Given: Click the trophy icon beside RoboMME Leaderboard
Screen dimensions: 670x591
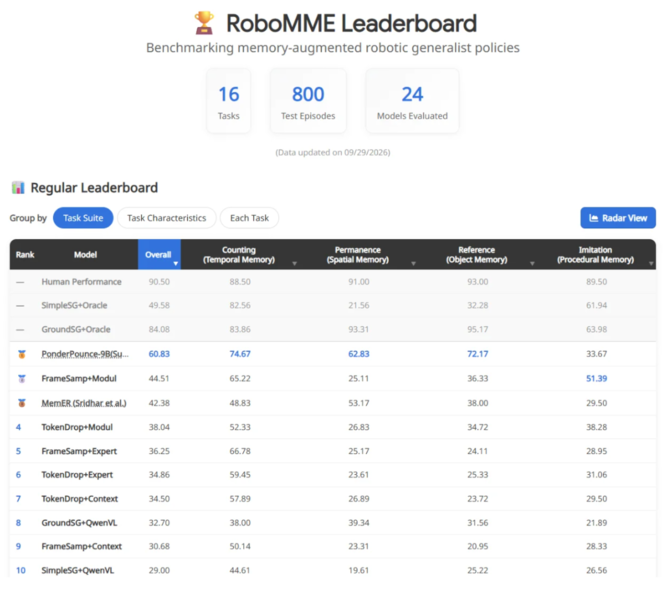Looking at the screenshot, I should (204, 23).
